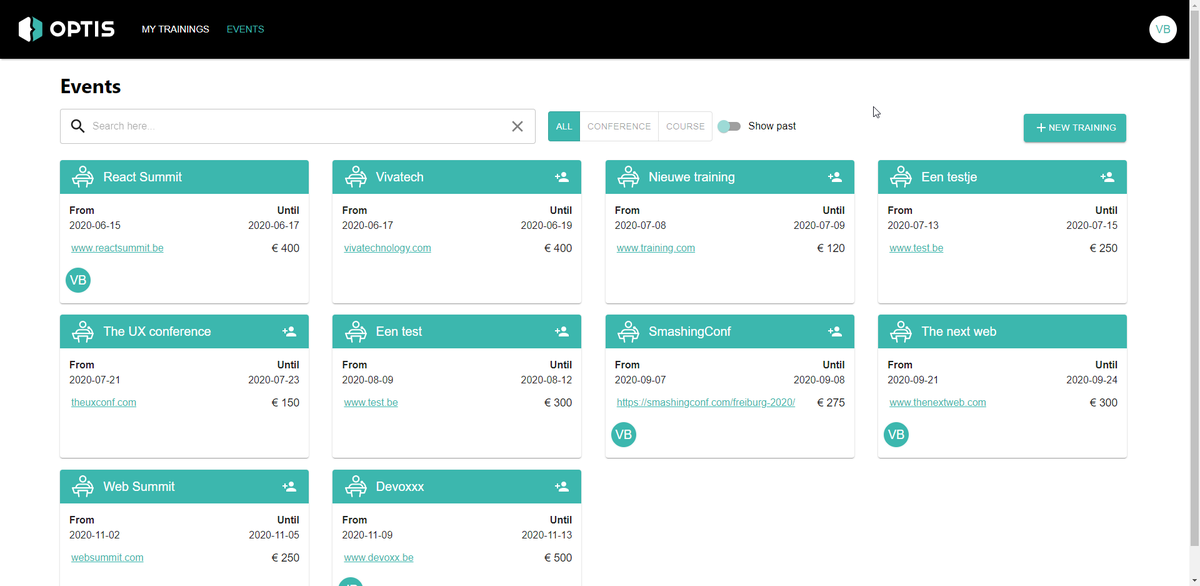Click the Devoxxx card icon
This screenshot has height=586, width=1200.
click(x=356, y=487)
